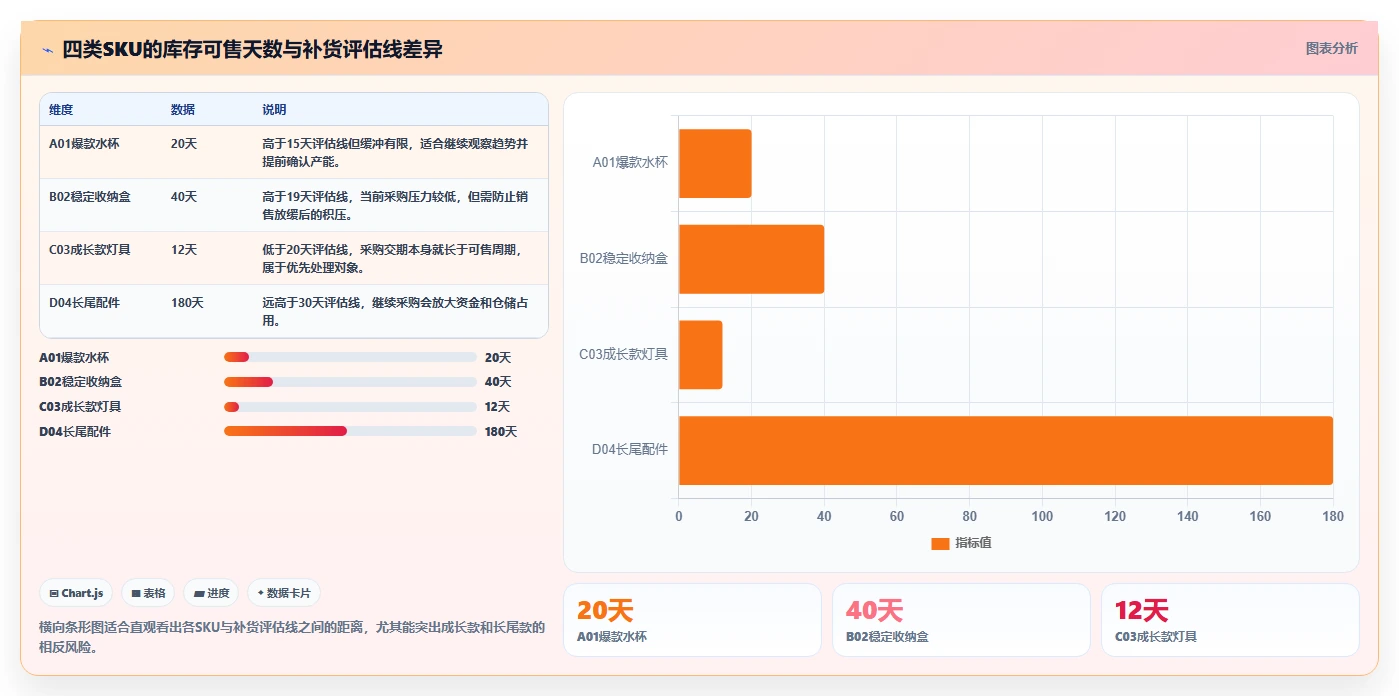Click the C03成长款灯具 progress bar
Image resolution: width=1399 pixels, height=696 pixels.
(350, 407)
